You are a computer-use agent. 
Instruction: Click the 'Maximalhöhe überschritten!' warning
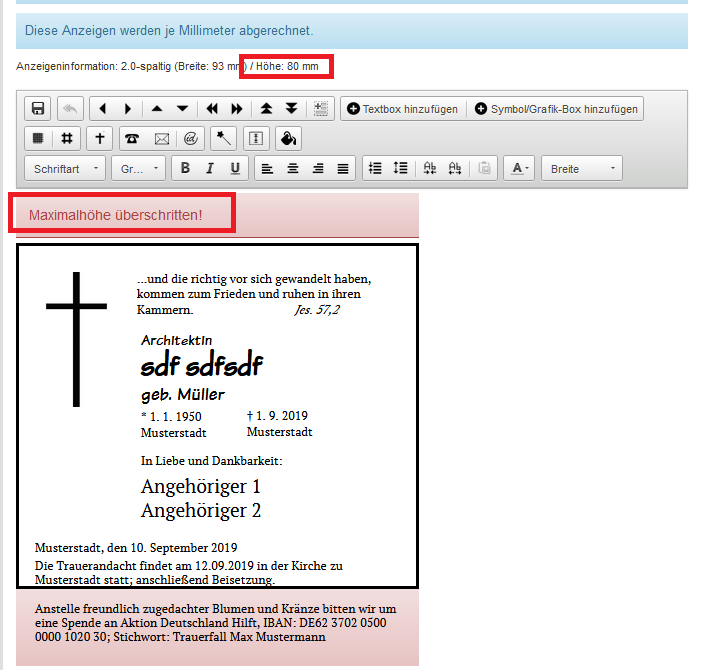(x=116, y=215)
